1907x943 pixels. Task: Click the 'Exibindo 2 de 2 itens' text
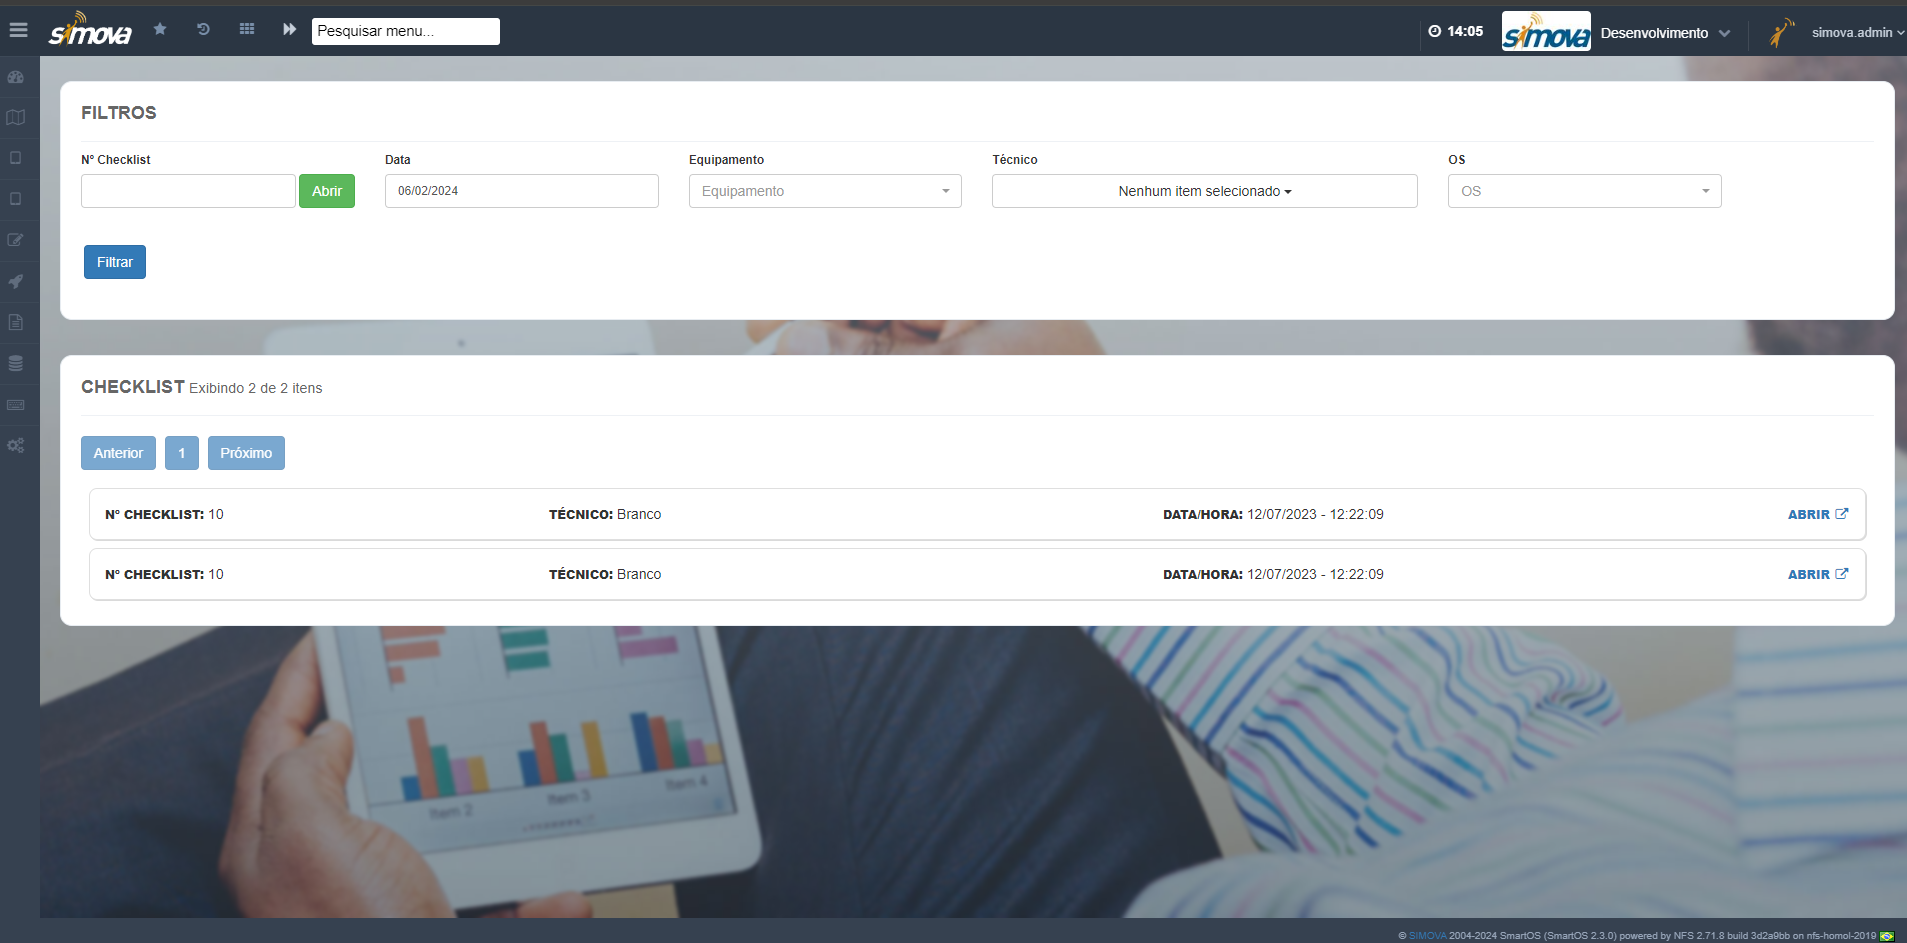(256, 388)
